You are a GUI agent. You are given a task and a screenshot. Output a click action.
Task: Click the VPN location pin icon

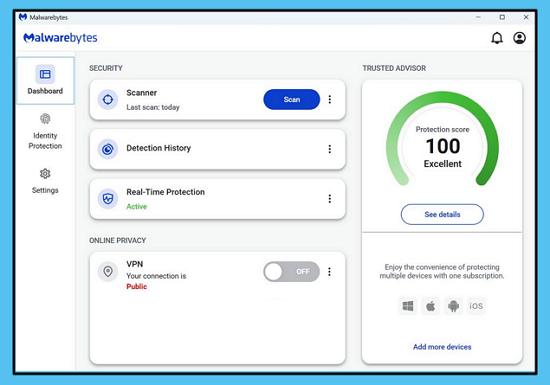click(108, 271)
